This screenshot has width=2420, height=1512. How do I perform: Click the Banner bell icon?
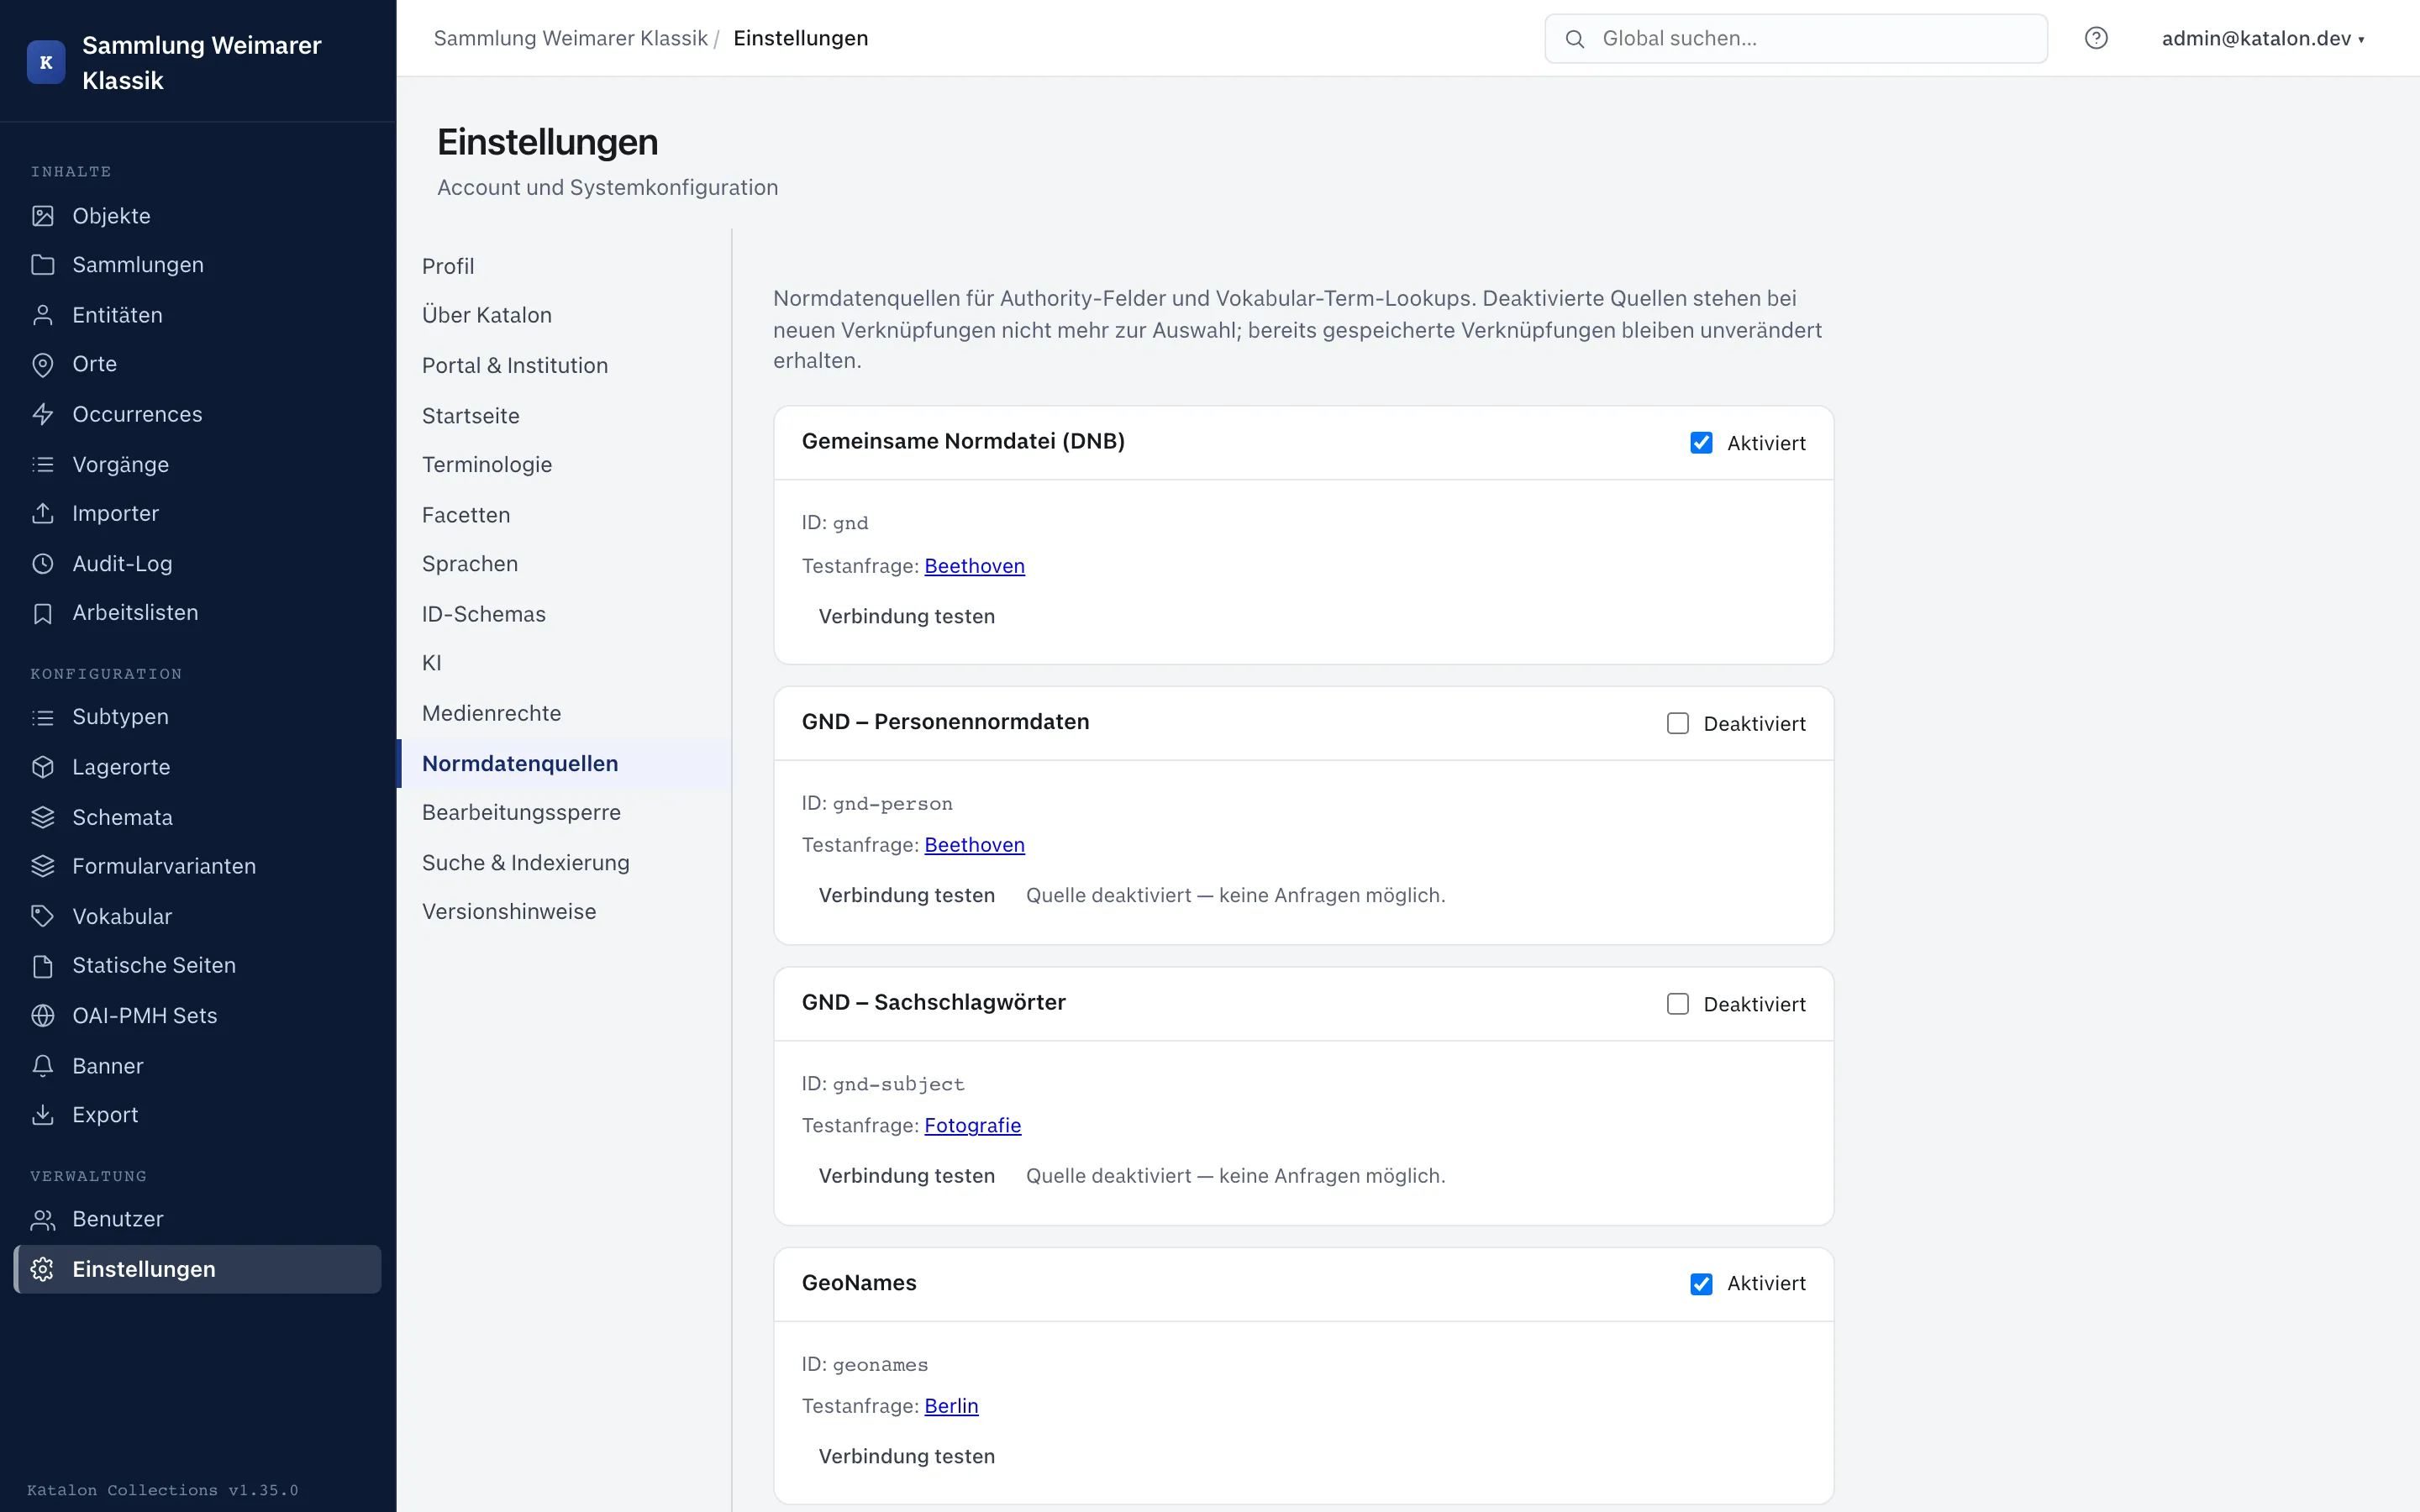pyautogui.click(x=43, y=1066)
